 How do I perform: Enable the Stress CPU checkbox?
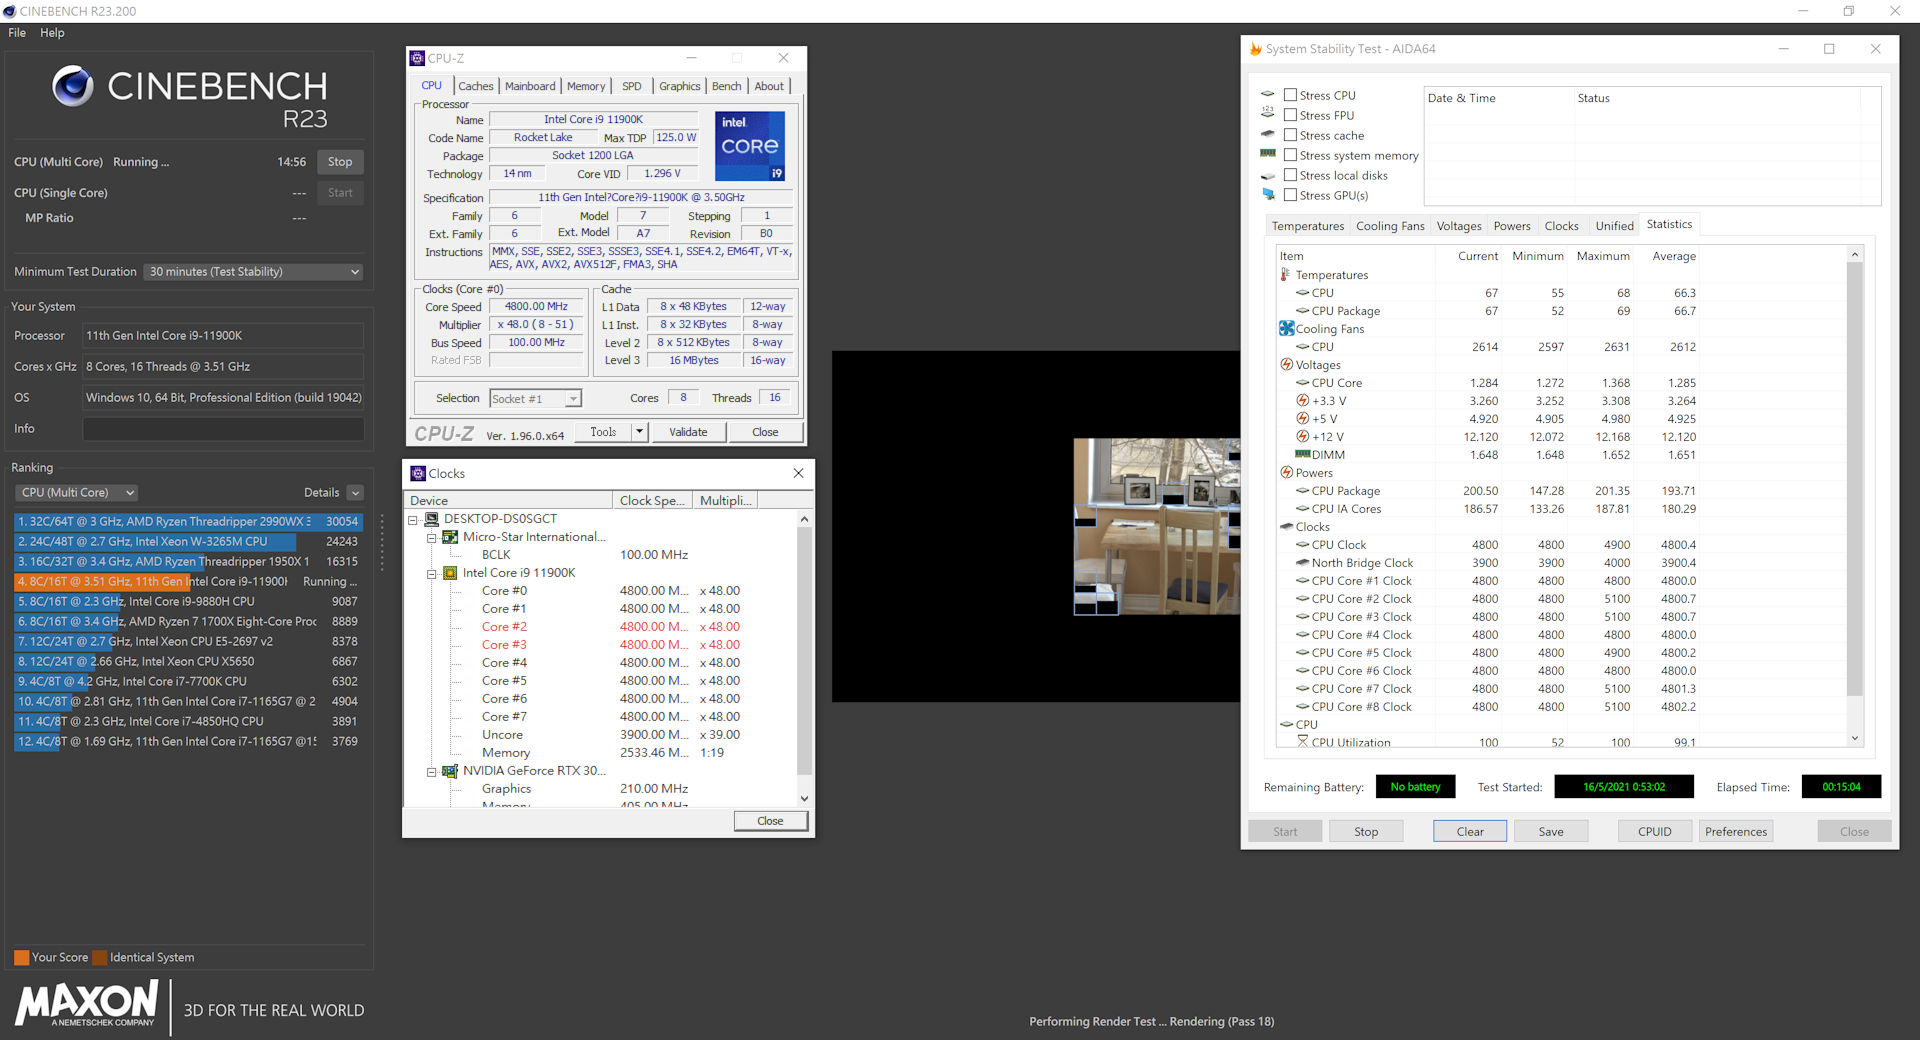point(1291,95)
